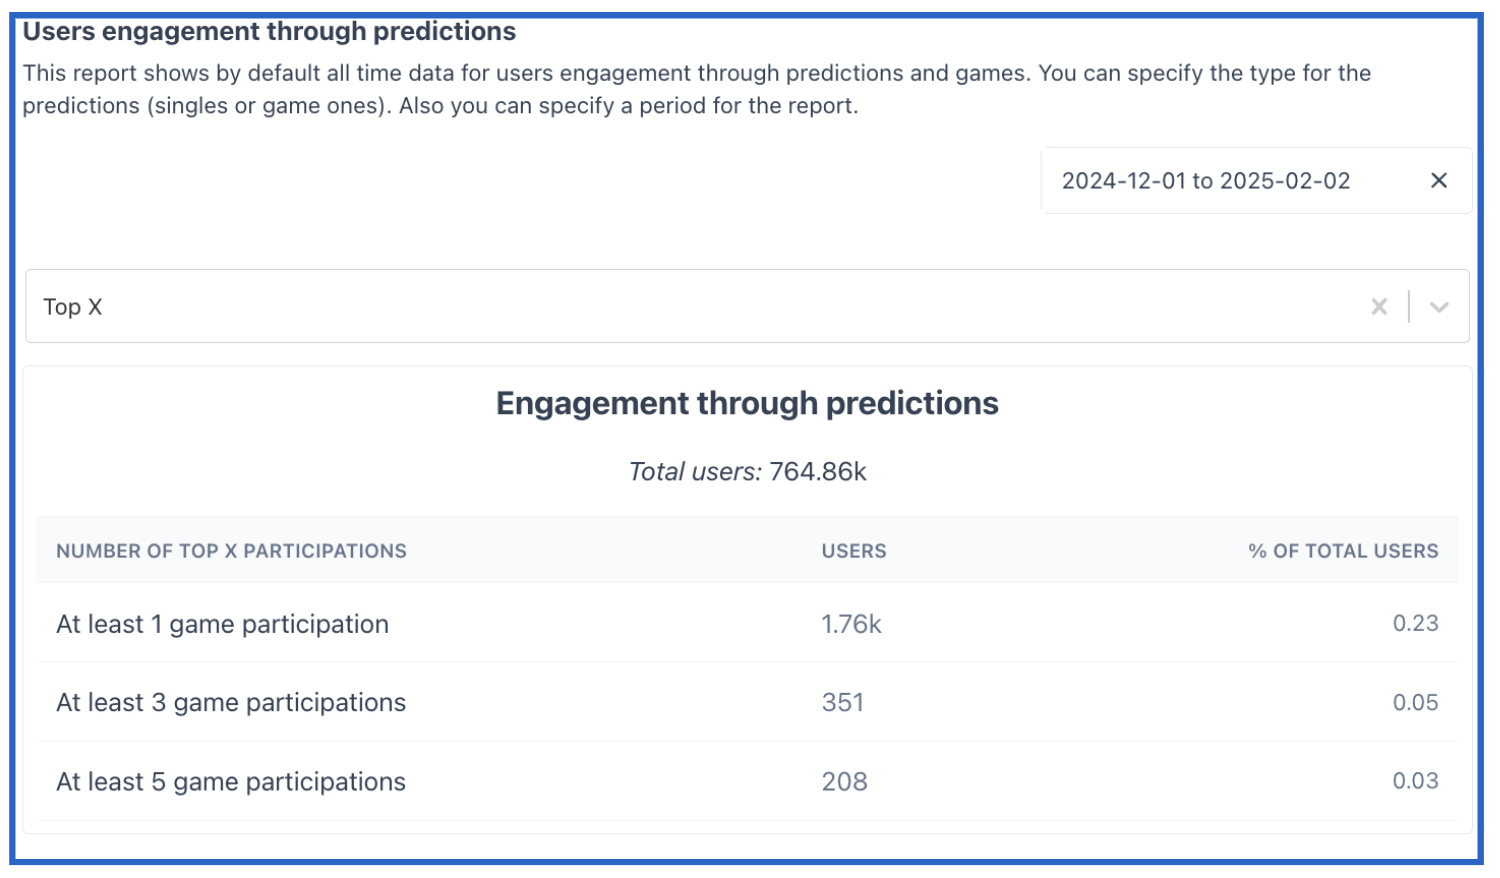Click the Engagement through predictions heading
The image size is (1500, 878).
(x=747, y=403)
